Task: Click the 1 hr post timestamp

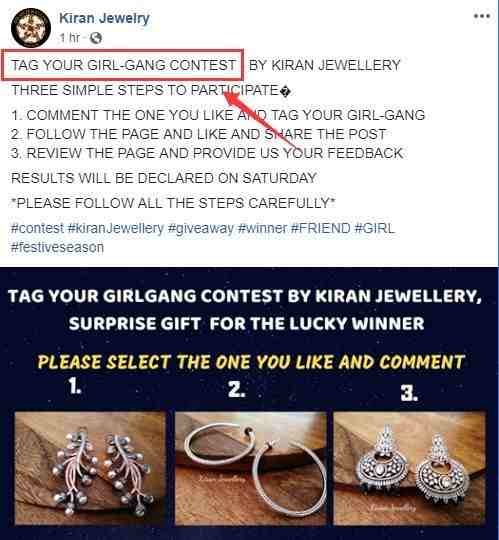Action: coord(70,38)
